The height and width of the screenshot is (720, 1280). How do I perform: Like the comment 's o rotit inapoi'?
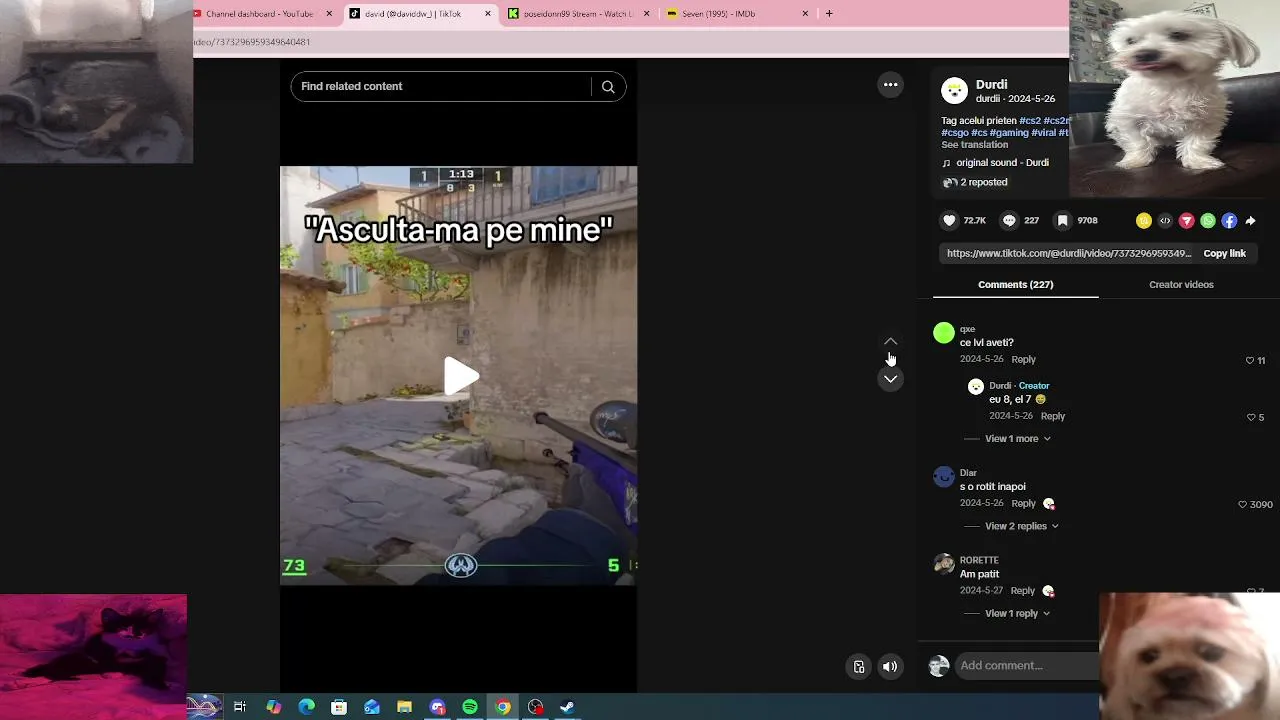[1243, 505]
